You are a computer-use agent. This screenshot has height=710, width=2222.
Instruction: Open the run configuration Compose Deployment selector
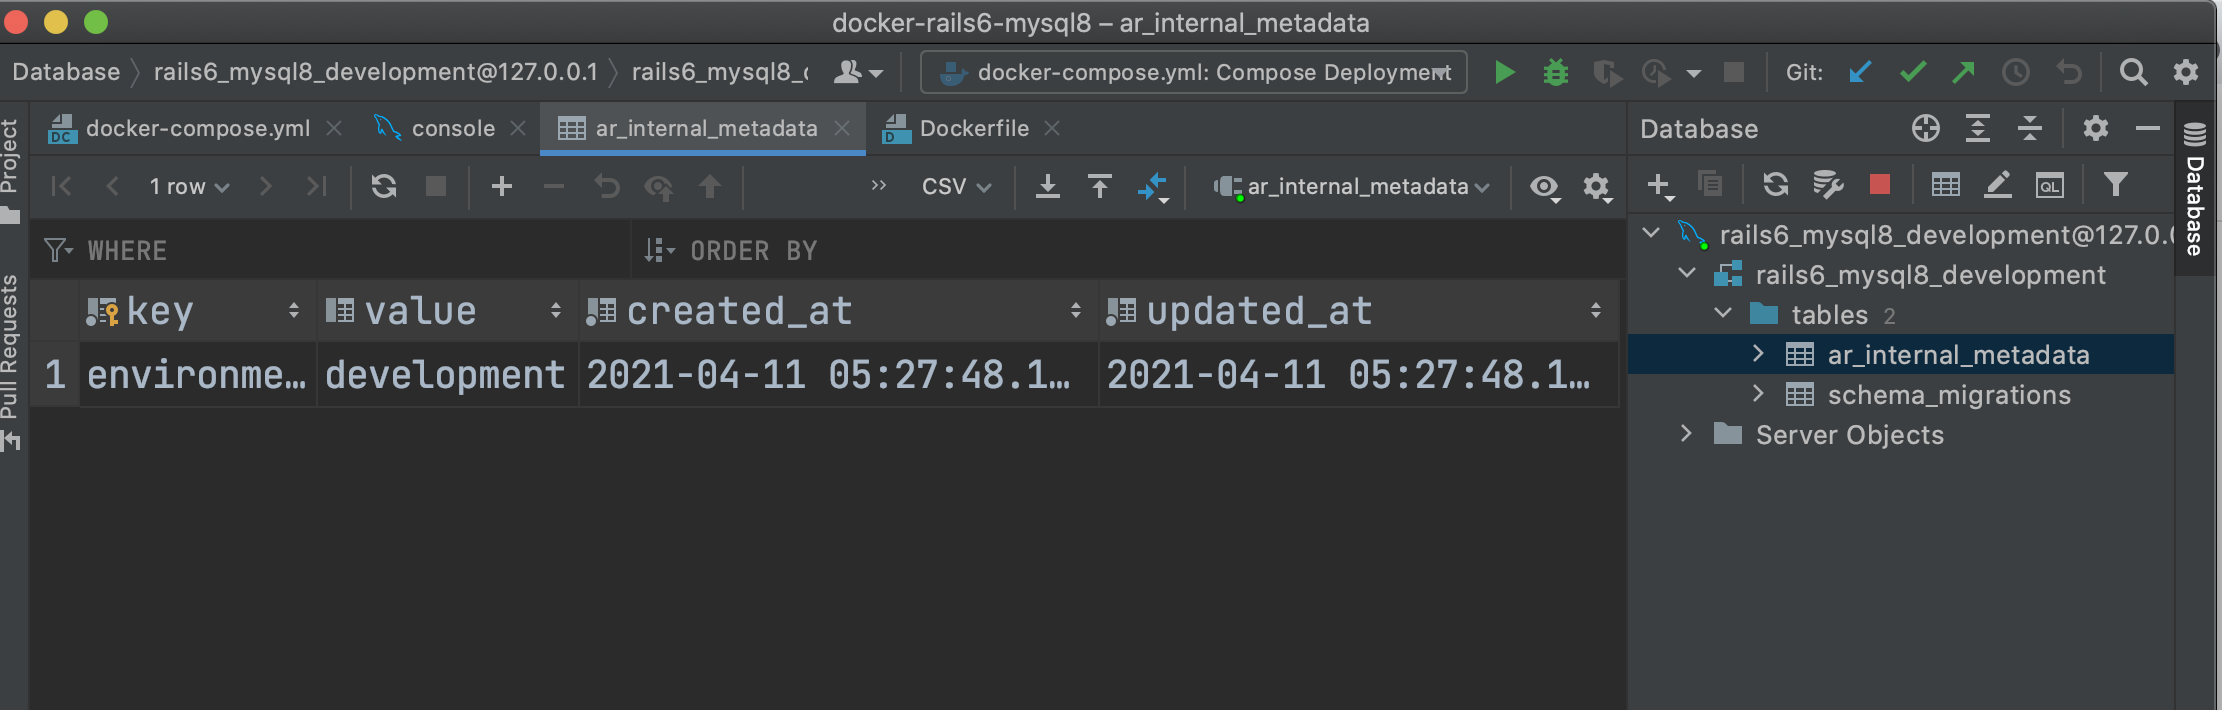1194,73
